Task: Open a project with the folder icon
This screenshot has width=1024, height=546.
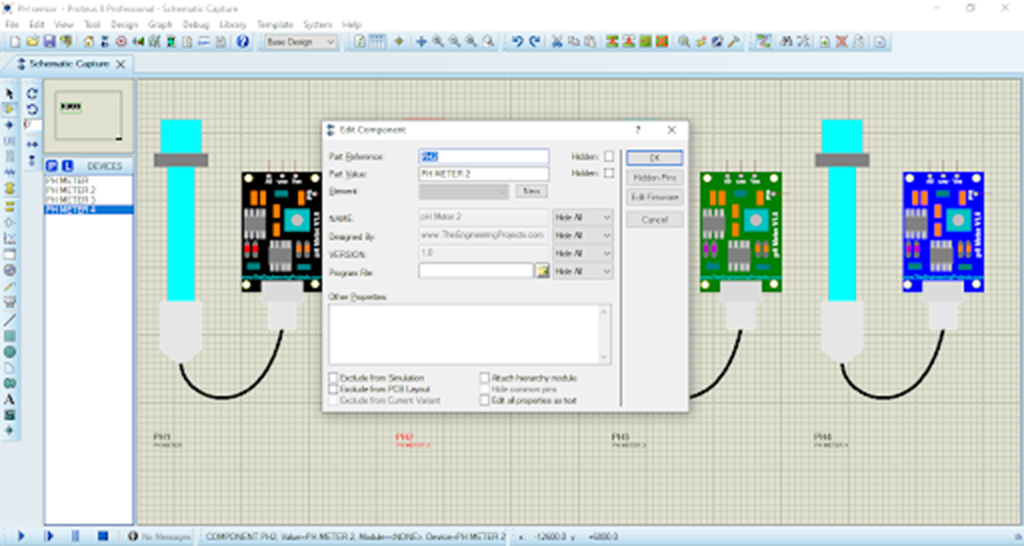Action: [x=32, y=42]
